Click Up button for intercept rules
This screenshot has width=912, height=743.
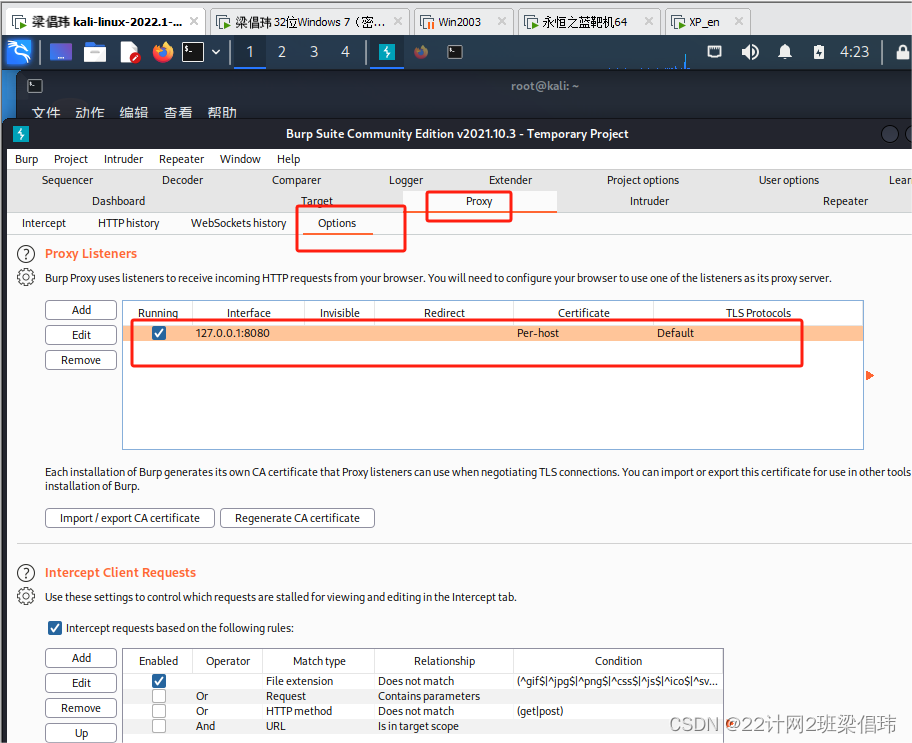coord(81,733)
